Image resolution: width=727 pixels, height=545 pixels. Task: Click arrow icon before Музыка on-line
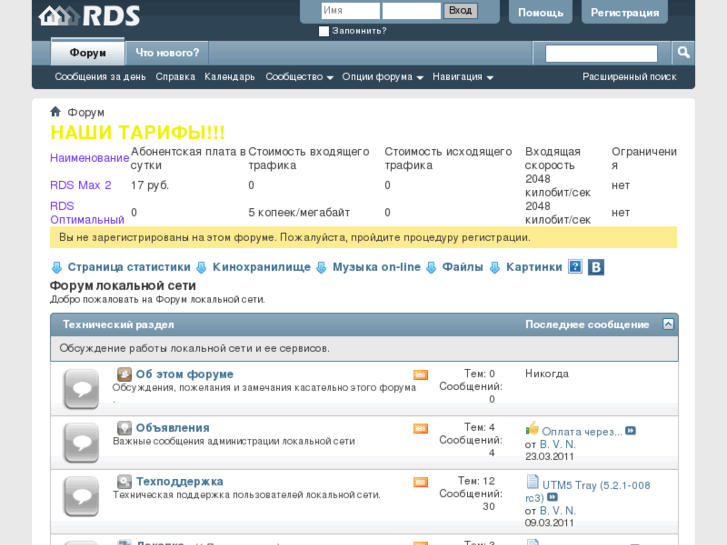[x=321, y=268]
